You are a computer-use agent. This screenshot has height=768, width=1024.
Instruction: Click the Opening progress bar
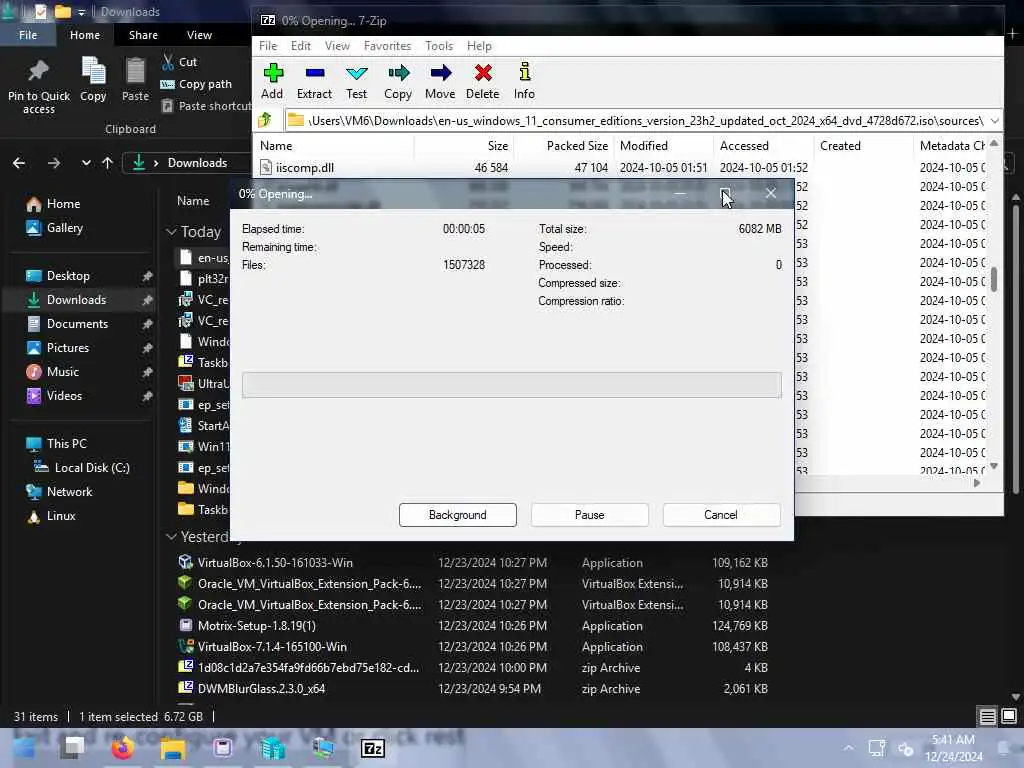click(x=511, y=385)
